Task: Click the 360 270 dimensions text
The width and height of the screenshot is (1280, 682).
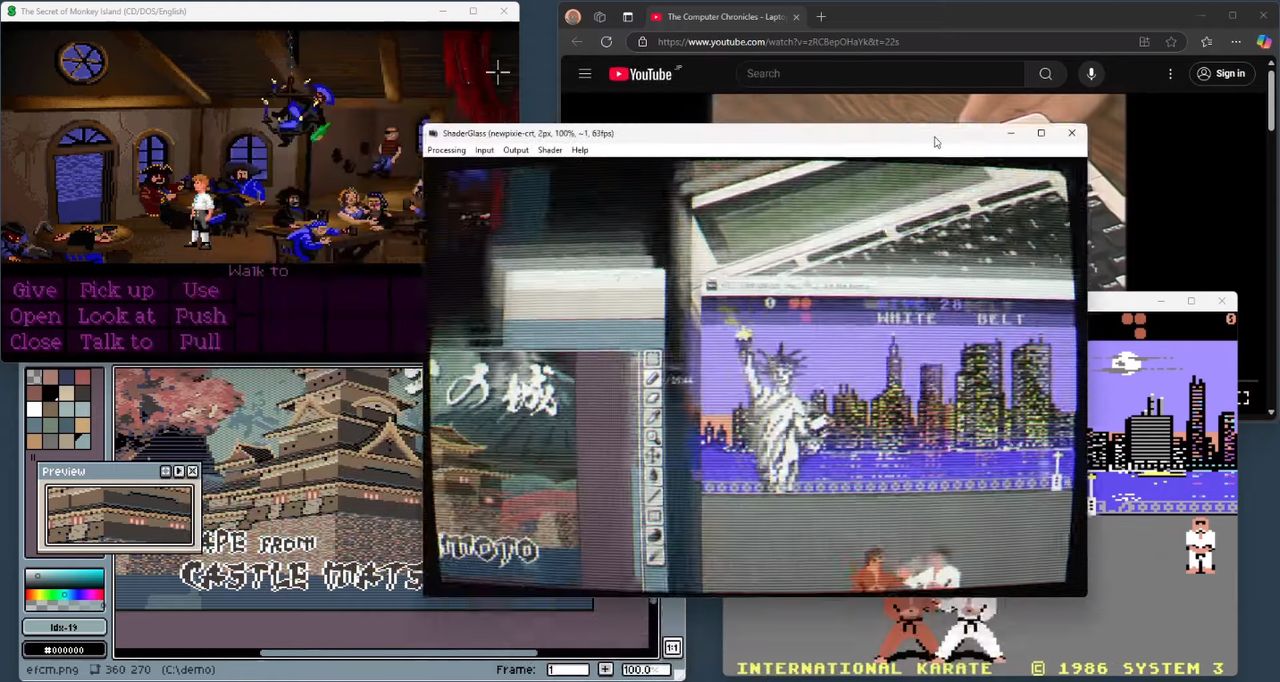Action: pyautogui.click(x=127, y=670)
